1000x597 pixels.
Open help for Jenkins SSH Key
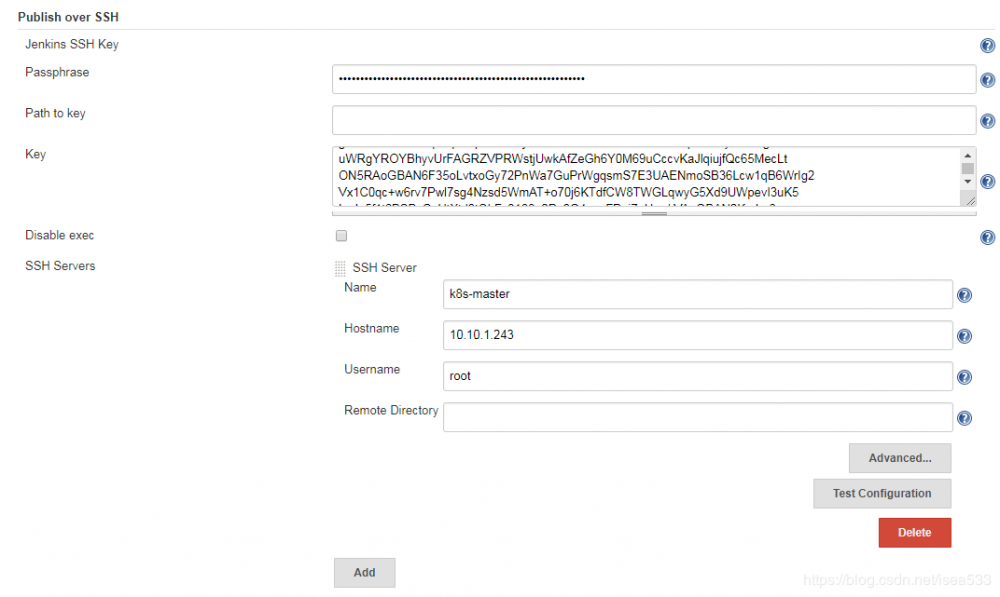pyautogui.click(x=987, y=45)
